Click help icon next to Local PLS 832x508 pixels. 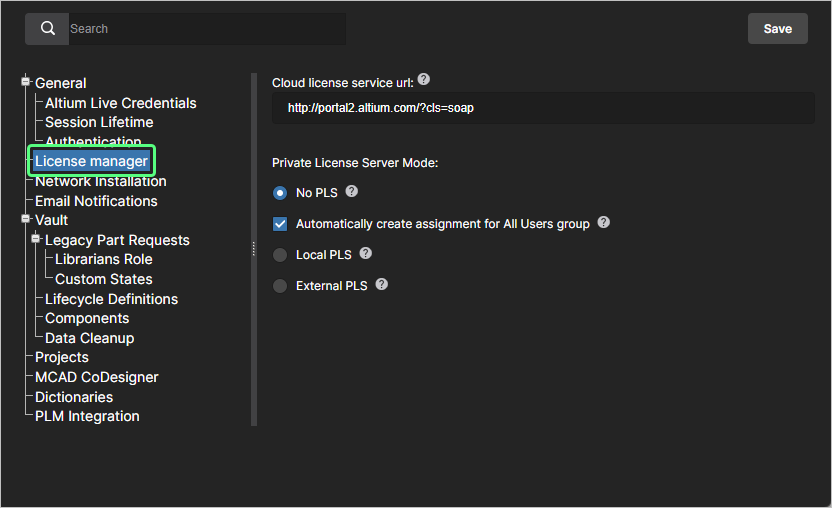[x=366, y=254]
